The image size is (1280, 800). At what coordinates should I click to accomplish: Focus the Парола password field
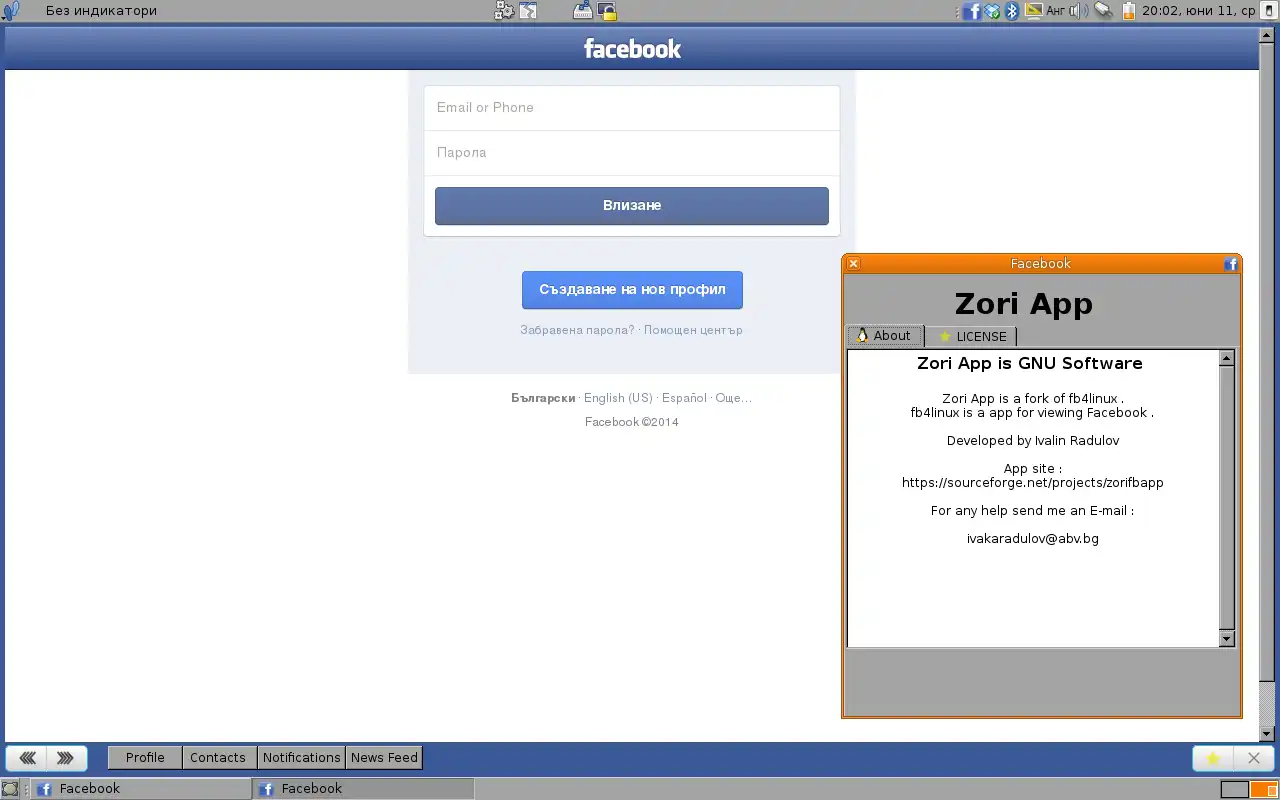point(632,153)
